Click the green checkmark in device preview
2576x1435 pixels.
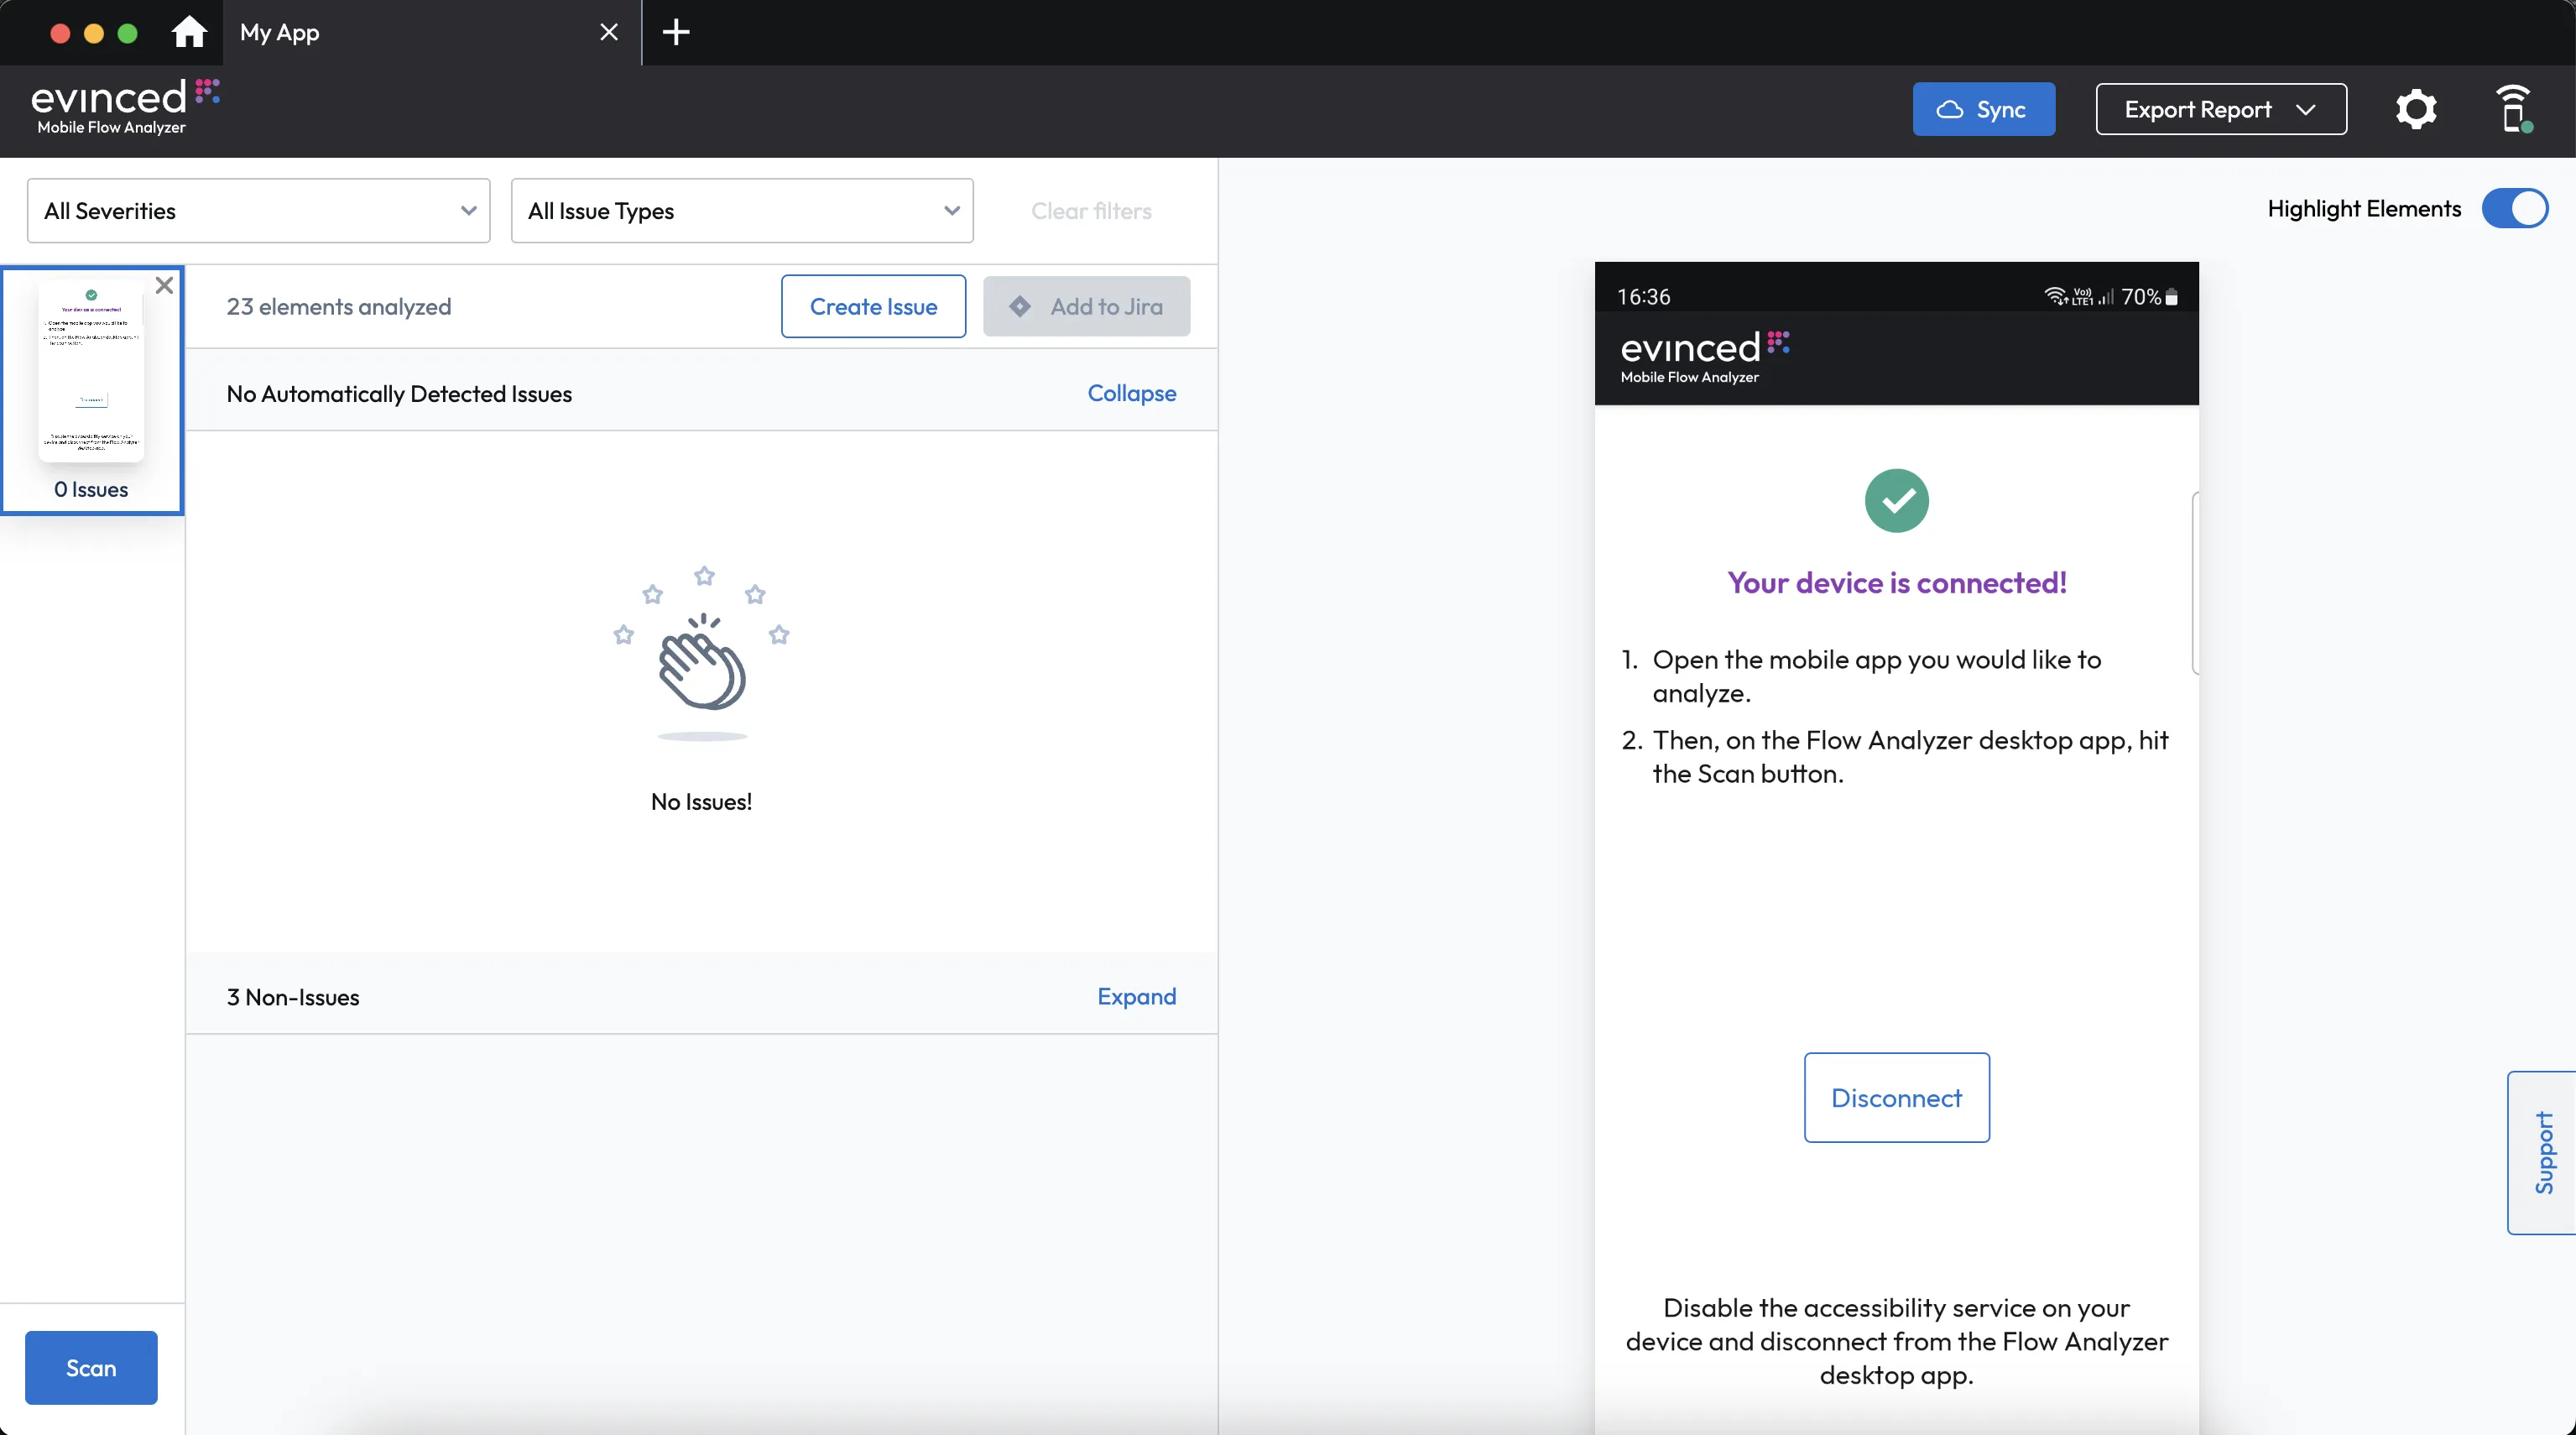click(x=1896, y=501)
